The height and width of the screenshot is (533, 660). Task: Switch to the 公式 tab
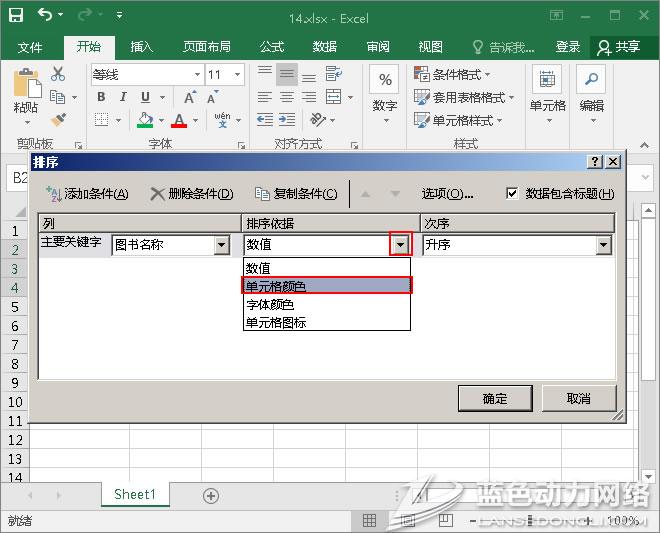(272, 47)
